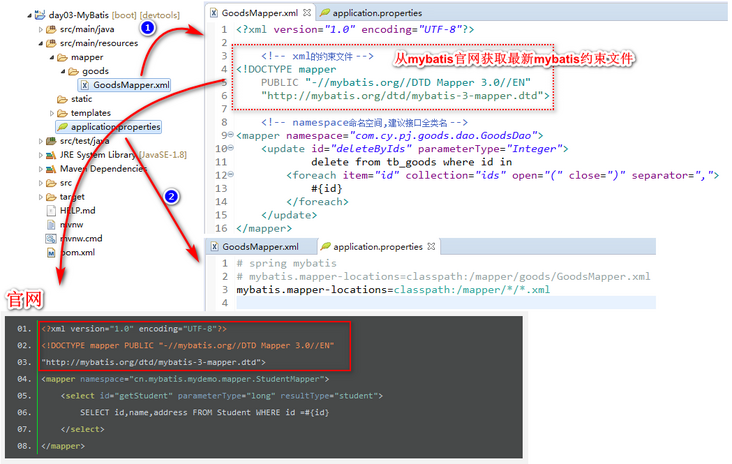Viewport: 732px width, 464px height.
Task: Select the static folder in tree
Action: click(81, 99)
